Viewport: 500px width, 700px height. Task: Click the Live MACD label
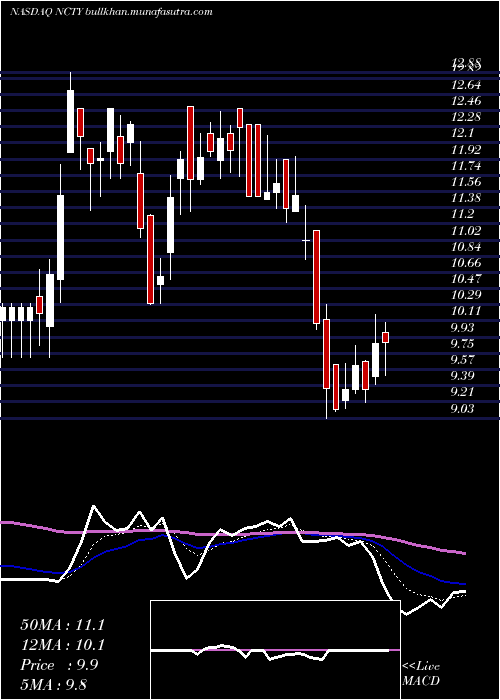(421, 674)
